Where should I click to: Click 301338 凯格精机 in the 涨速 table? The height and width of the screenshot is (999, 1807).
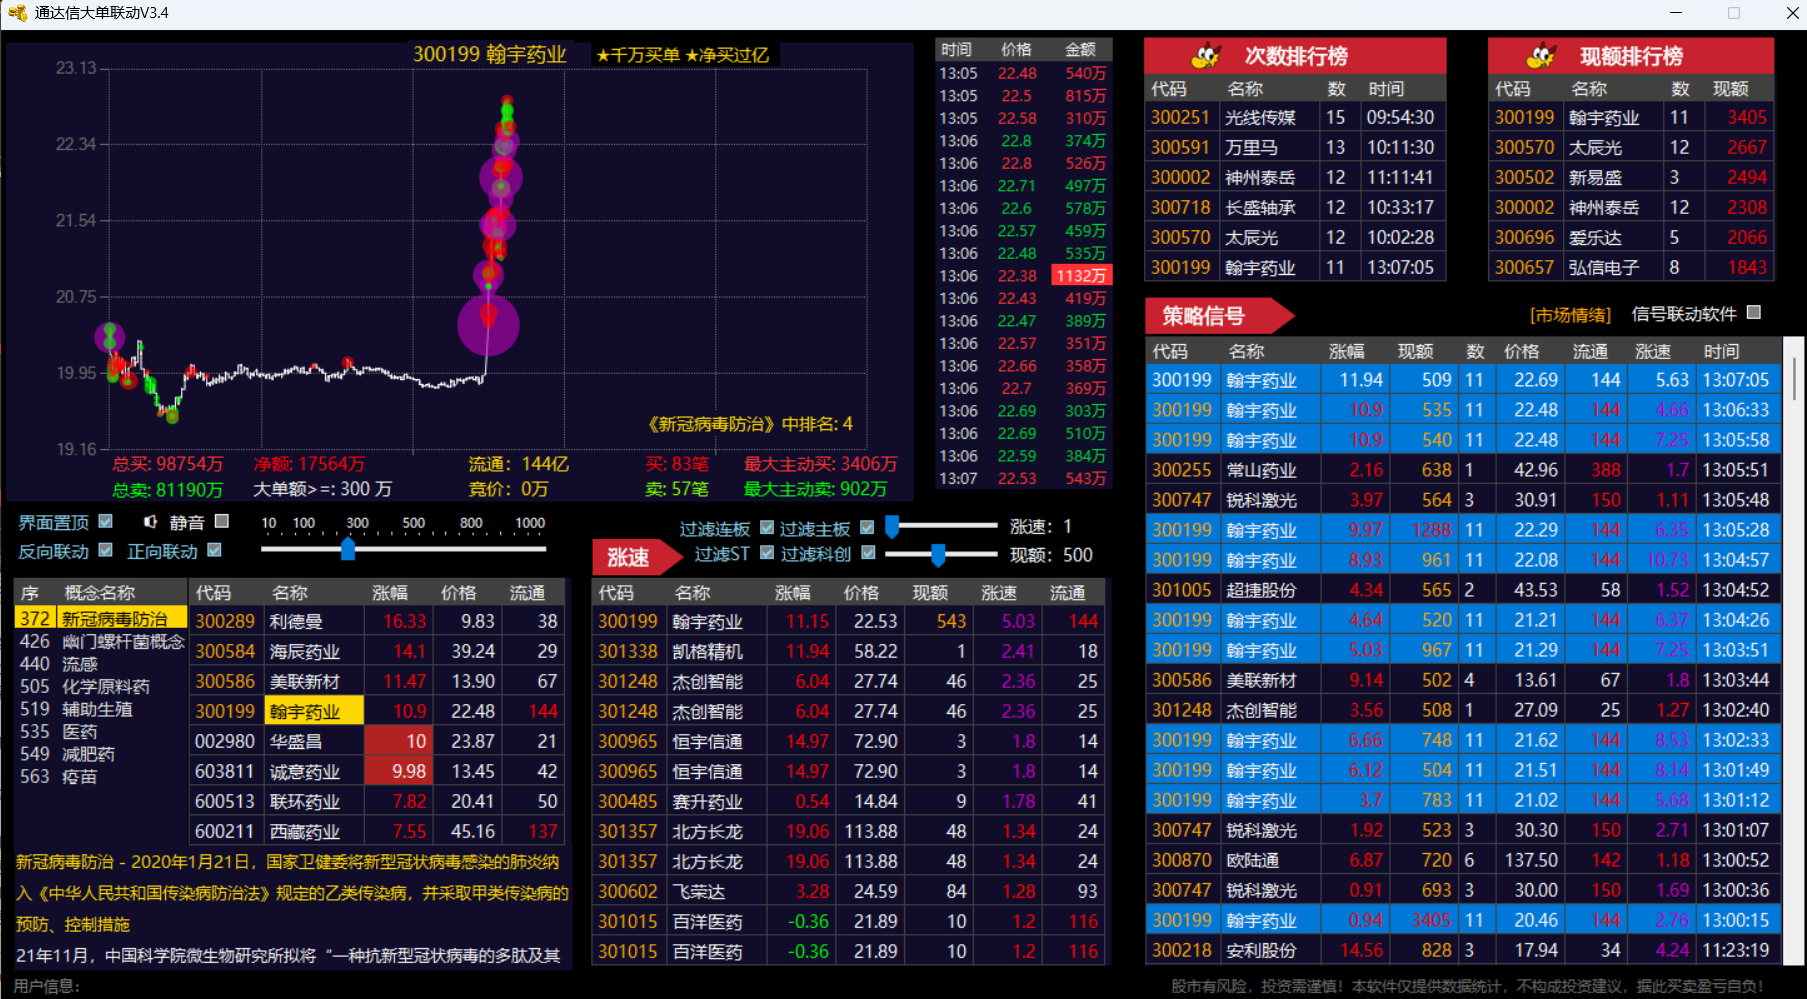pos(848,651)
